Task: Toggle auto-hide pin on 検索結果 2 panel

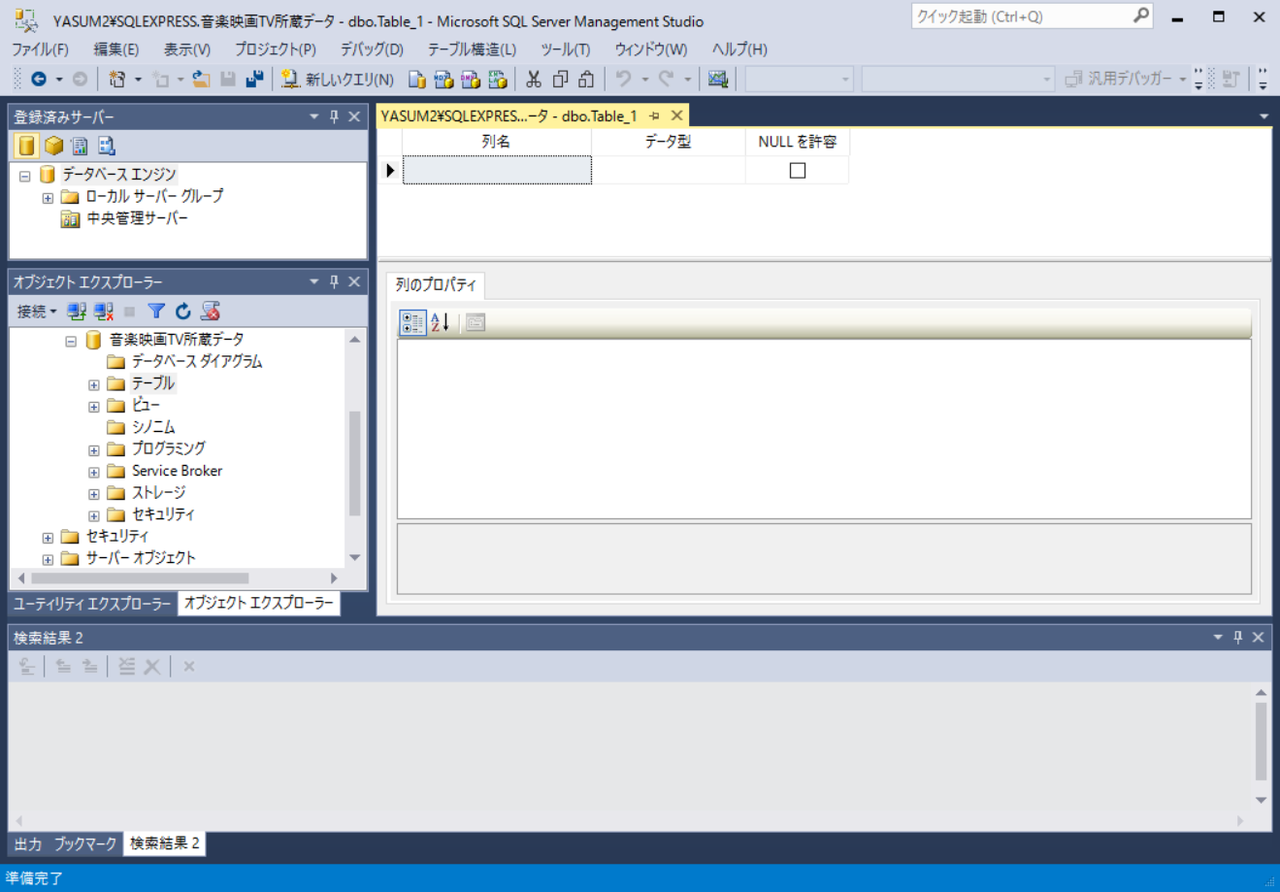Action: click(x=1237, y=637)
